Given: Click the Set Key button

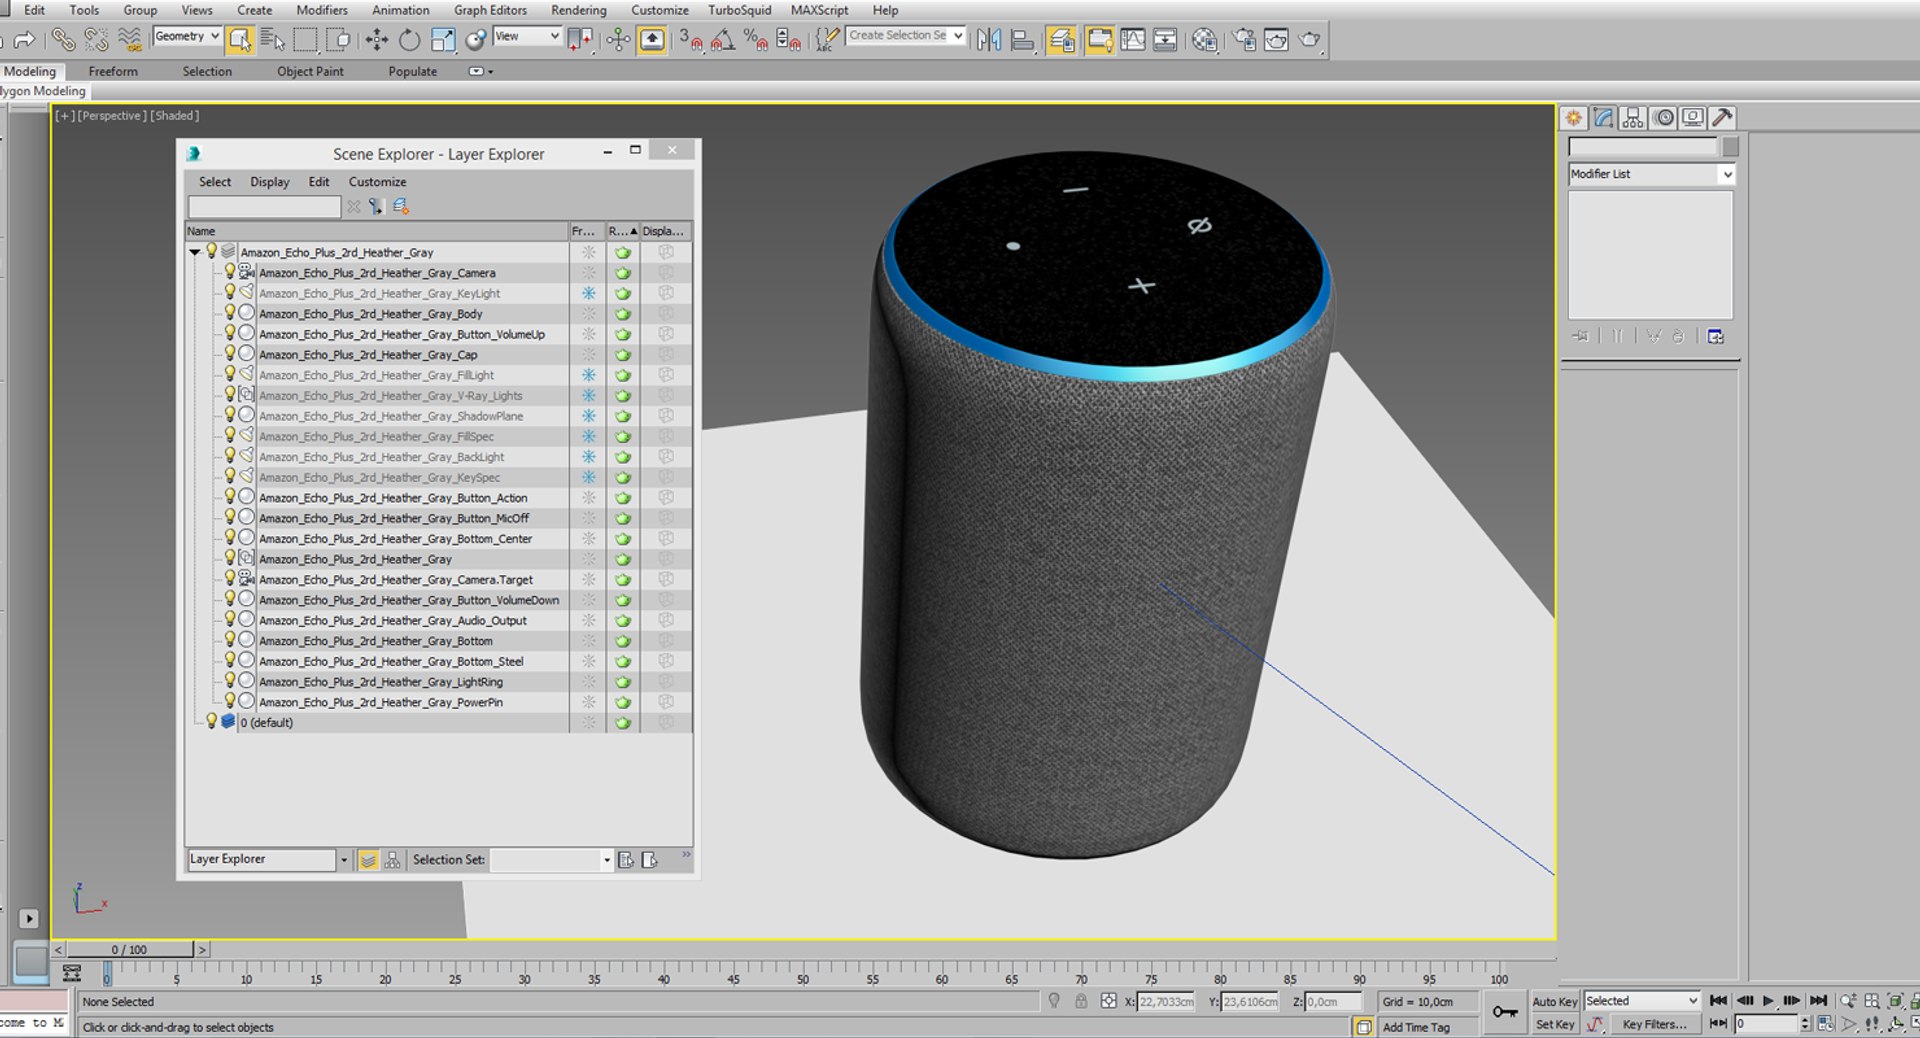Looking at the screenshot, I should [x=1554, y=1025].
